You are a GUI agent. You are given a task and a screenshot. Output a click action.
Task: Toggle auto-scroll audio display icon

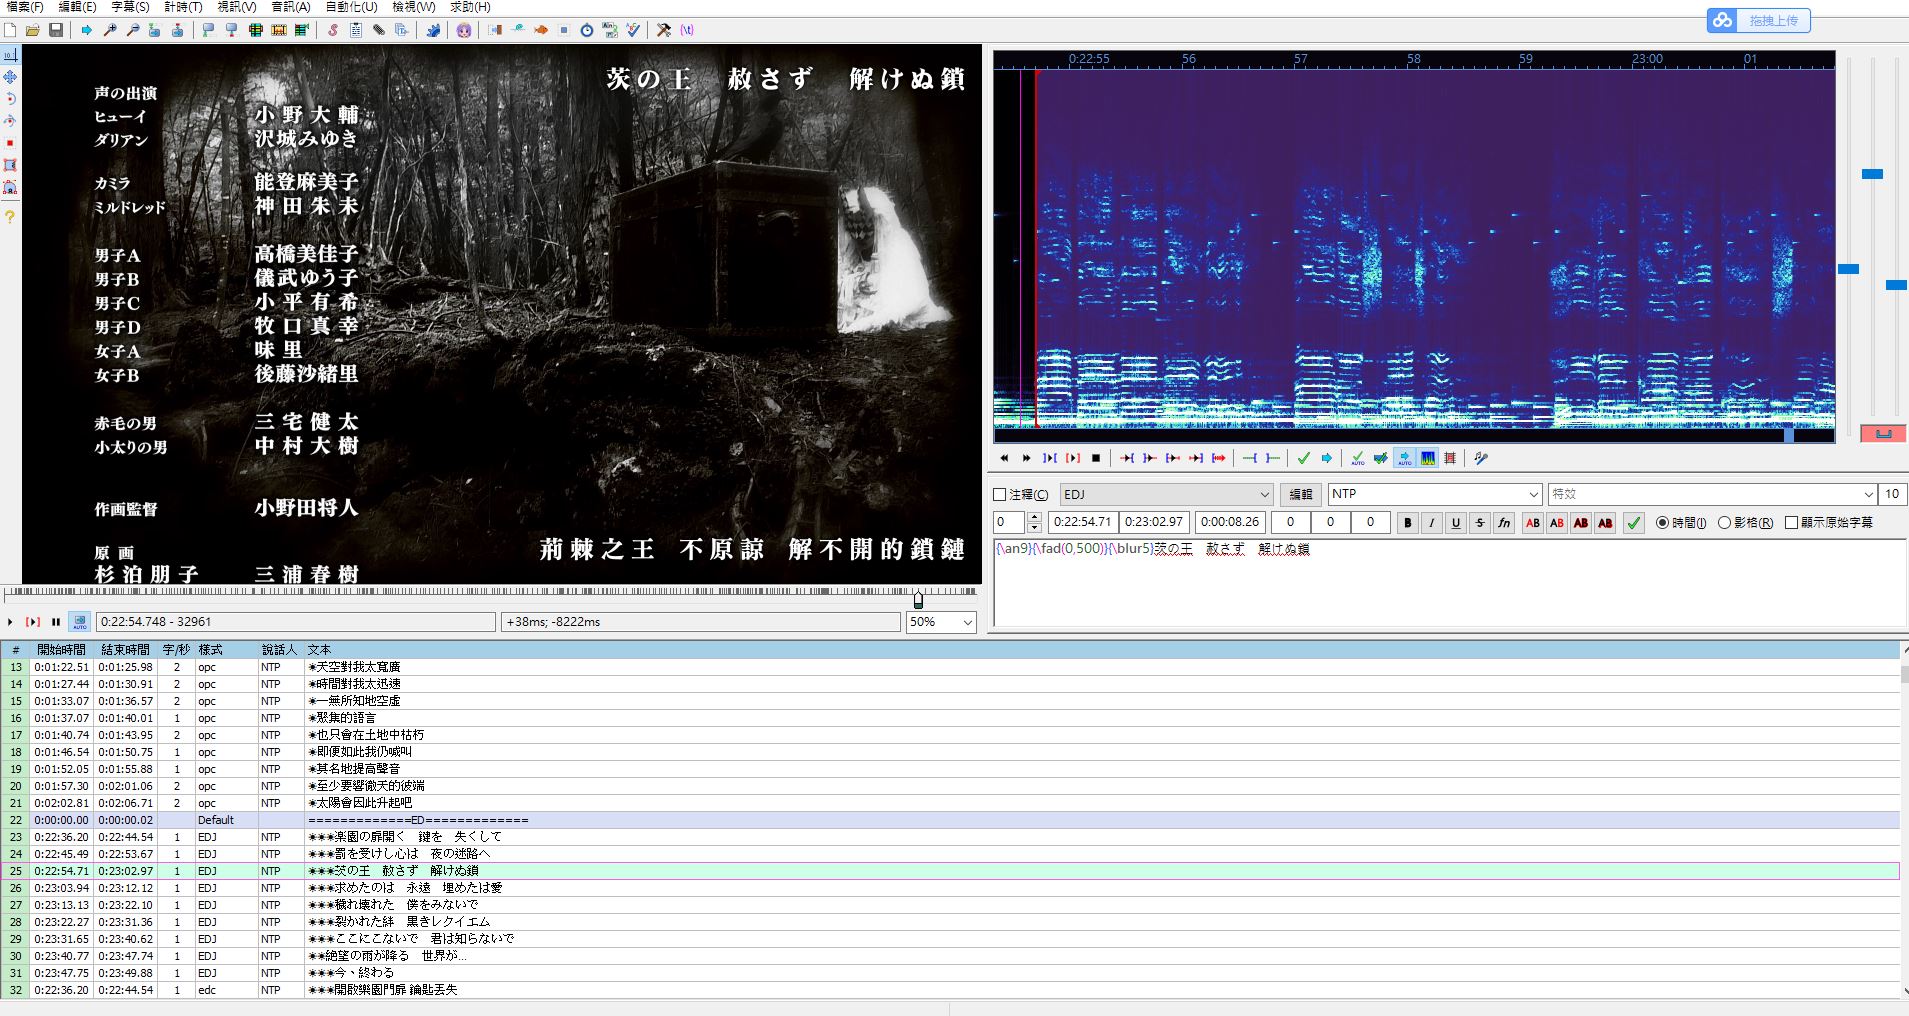(x=1405, y=458)
